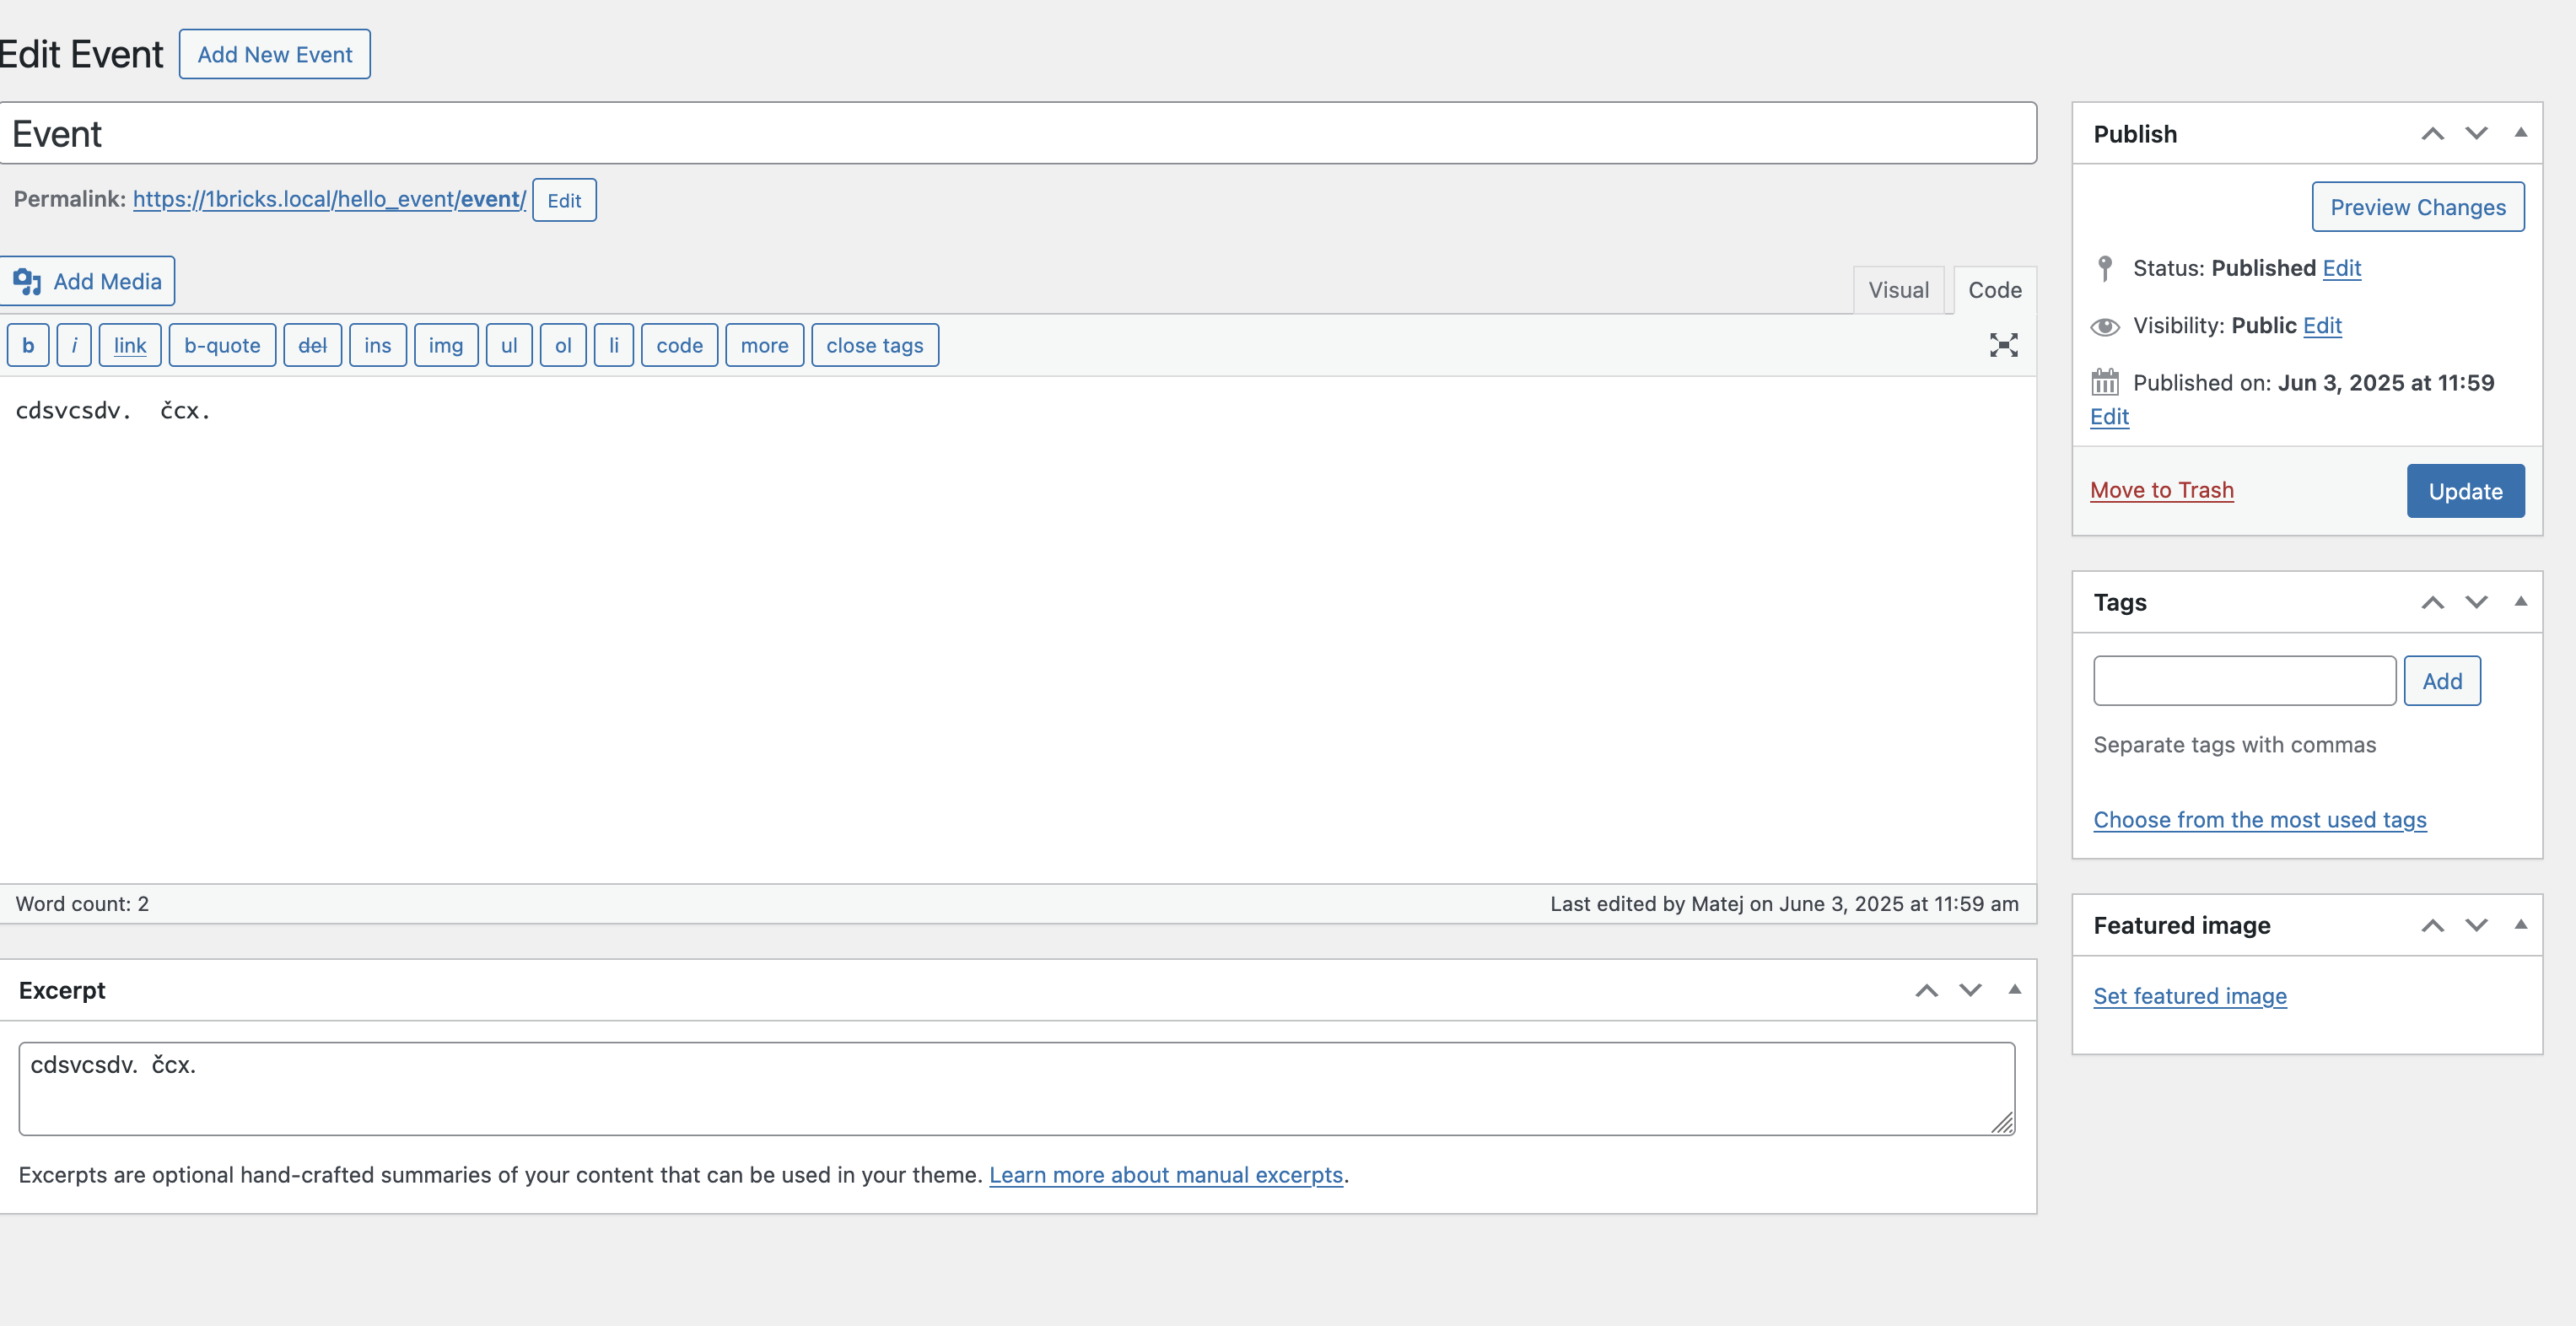Switch to the Code editor tab

[1995, 290]
